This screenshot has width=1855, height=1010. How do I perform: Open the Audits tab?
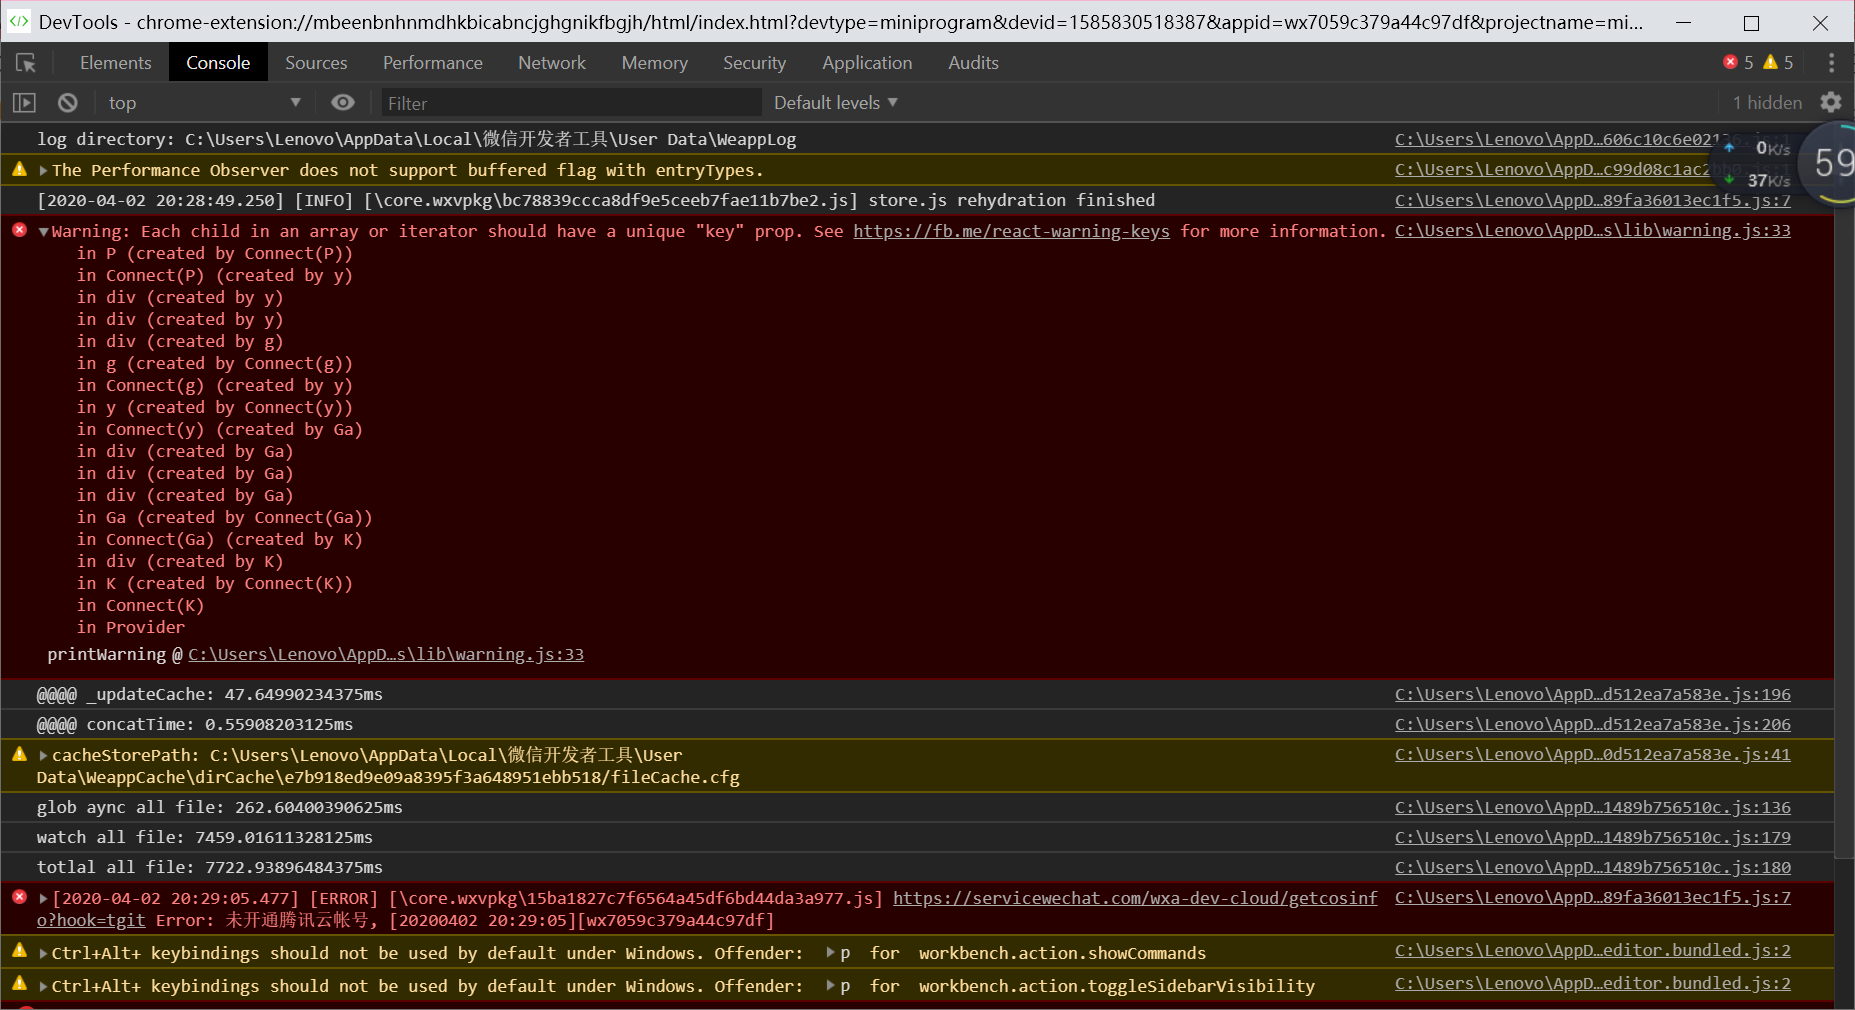click(973, 63)
